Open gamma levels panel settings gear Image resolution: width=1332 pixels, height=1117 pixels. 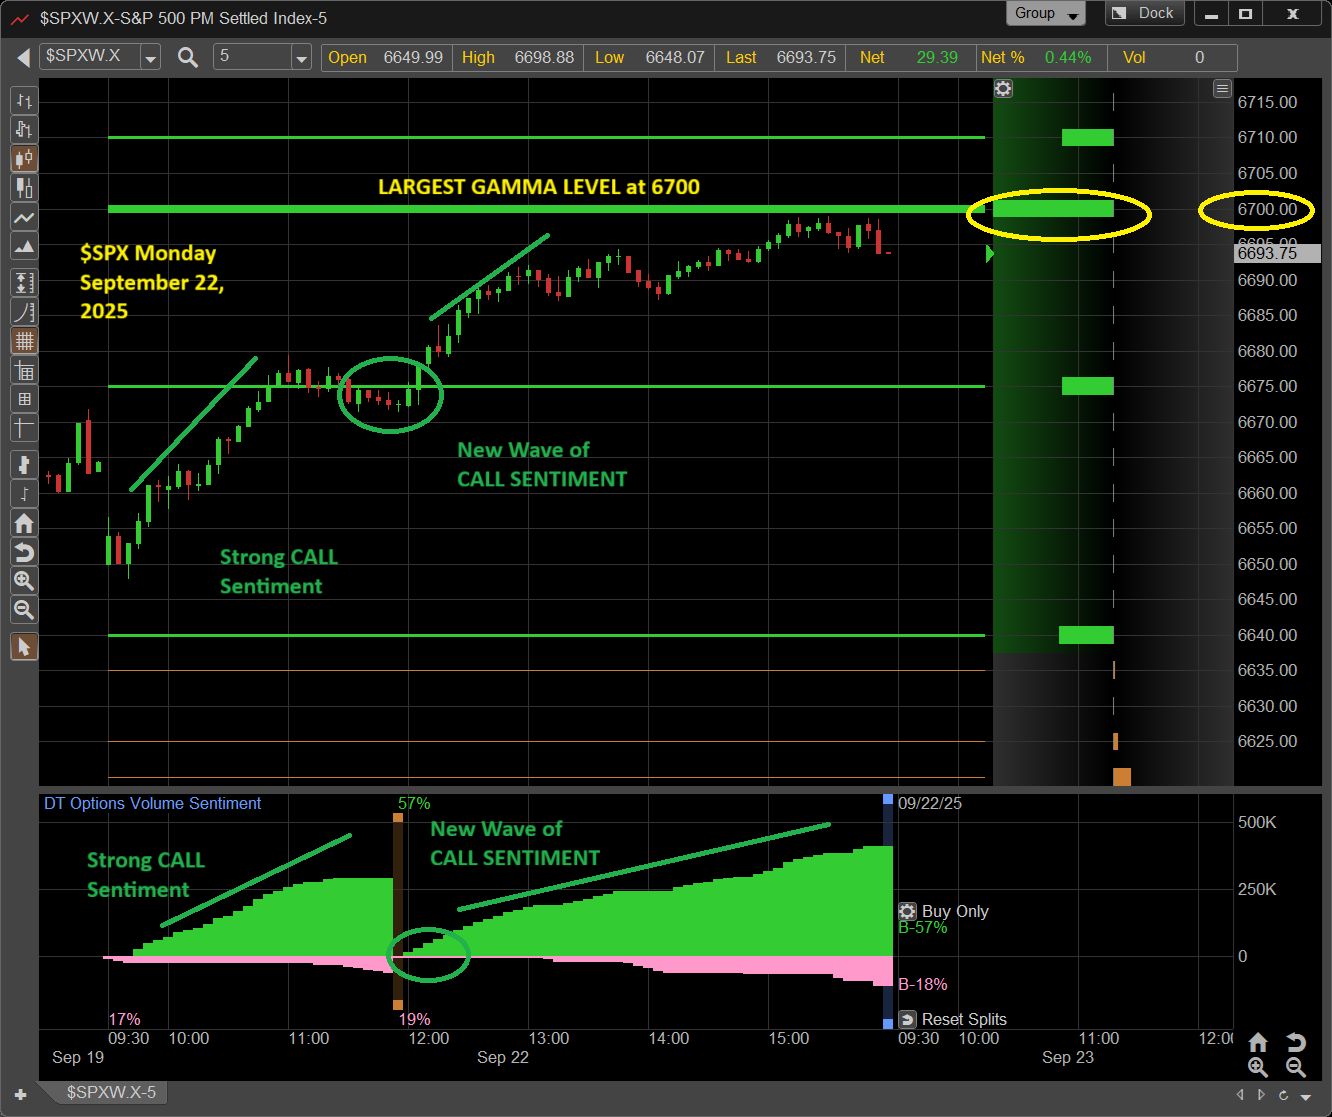[1003, 89]
